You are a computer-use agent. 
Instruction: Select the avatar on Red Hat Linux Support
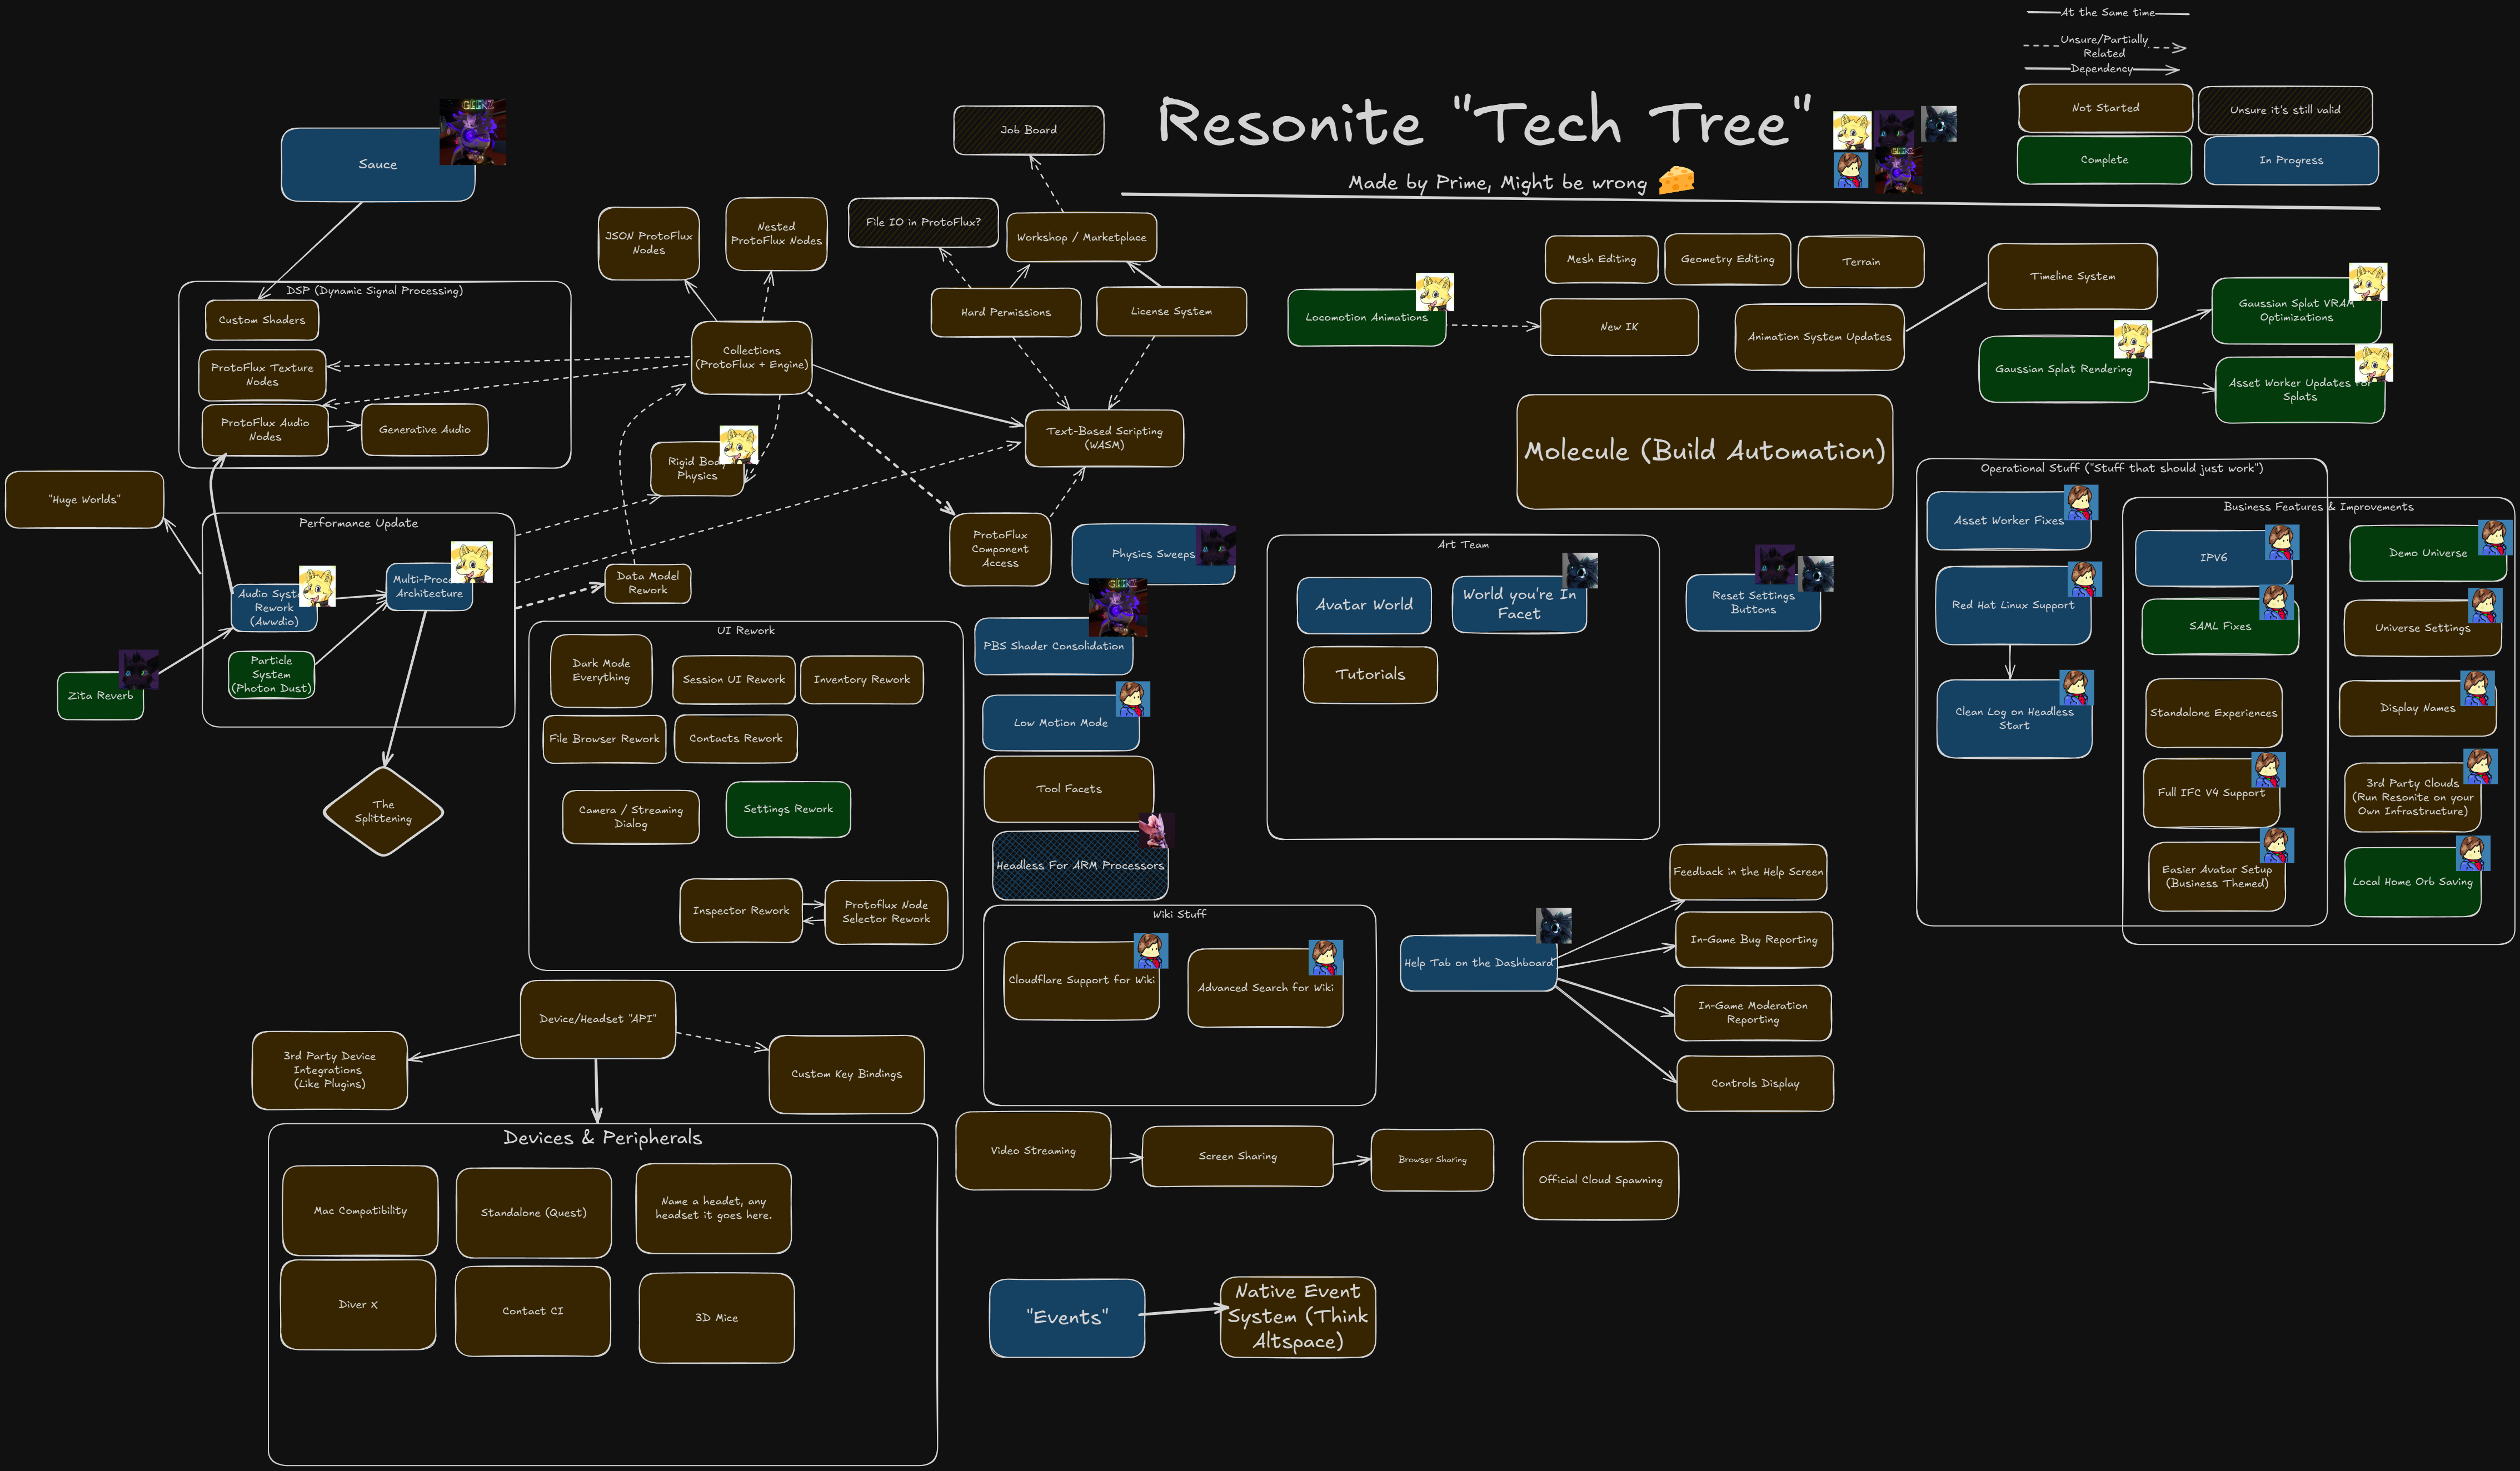(x=2085, y=580)
